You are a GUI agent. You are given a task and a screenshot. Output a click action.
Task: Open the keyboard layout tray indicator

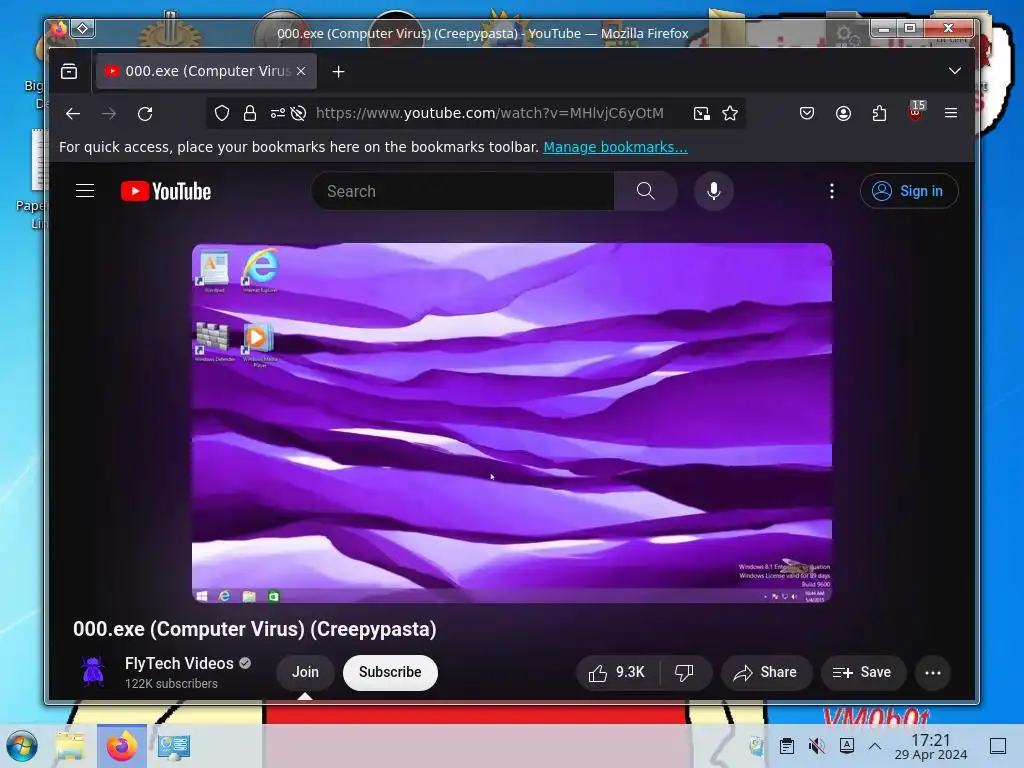847,746
